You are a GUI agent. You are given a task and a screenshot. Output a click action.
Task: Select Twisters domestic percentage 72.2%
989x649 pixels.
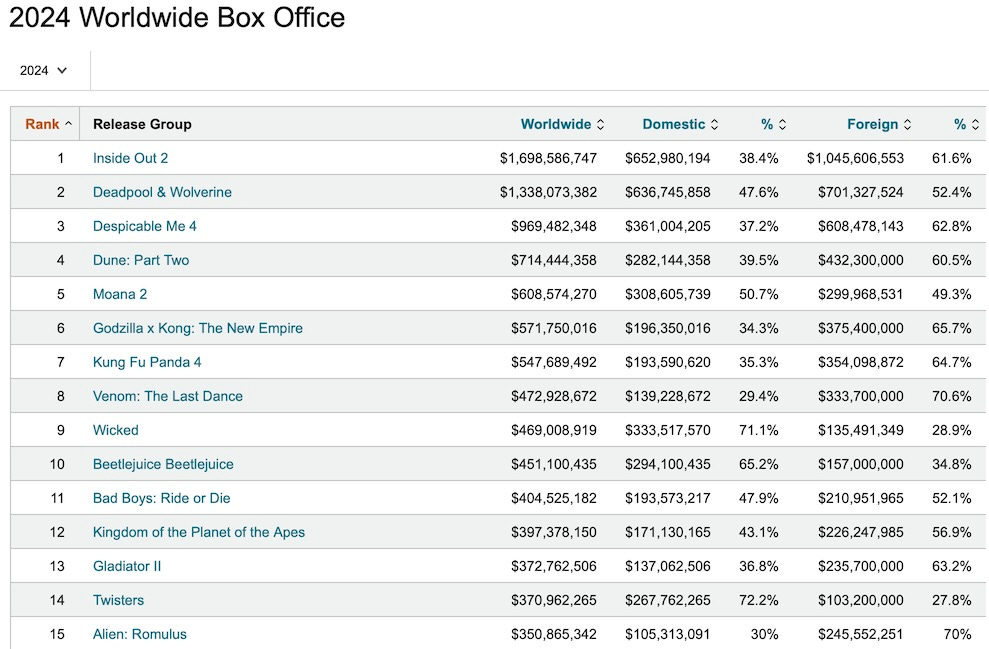coord(758,601)
